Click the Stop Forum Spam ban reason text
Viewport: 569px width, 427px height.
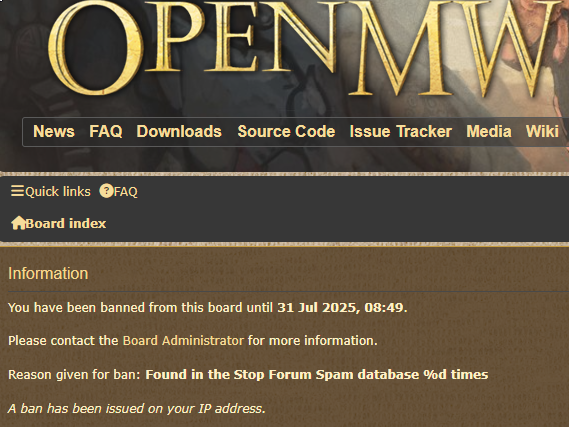click(x=316, y=374)
